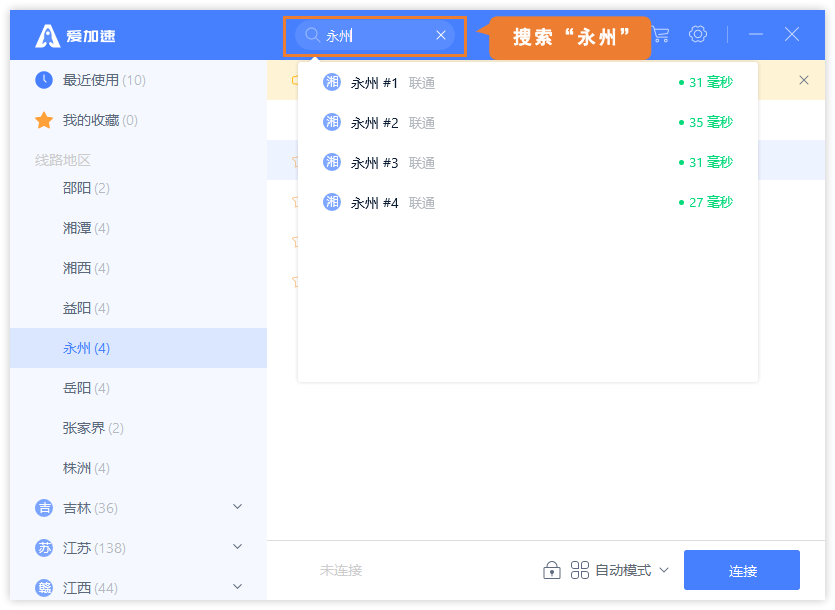Screen dimensions: 835x610
Task: Click the 湘 icon beside 永州 #2
Action: (x=332, y=122)
